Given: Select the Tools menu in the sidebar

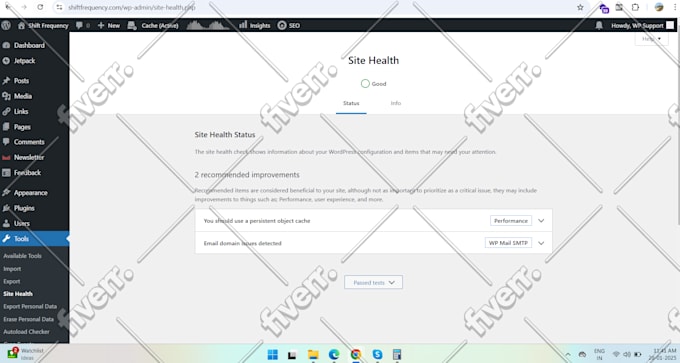Looking at the screenshot, I should (34, 239).
